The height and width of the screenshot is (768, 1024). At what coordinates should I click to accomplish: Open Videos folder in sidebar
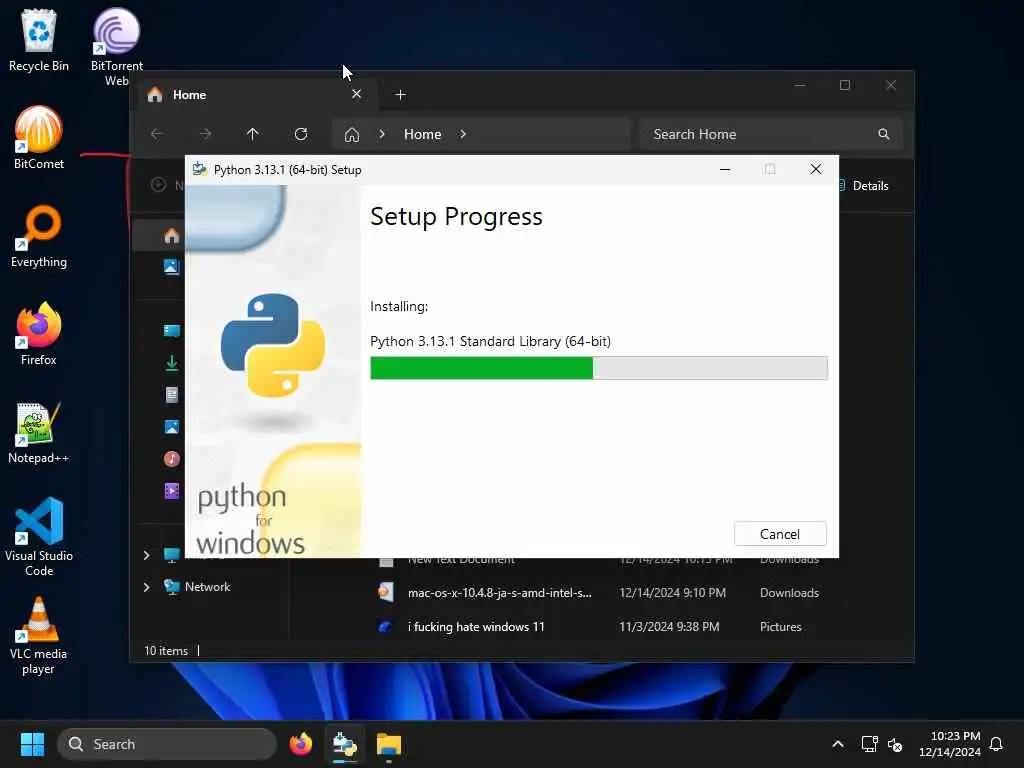[x=172, y=490]
